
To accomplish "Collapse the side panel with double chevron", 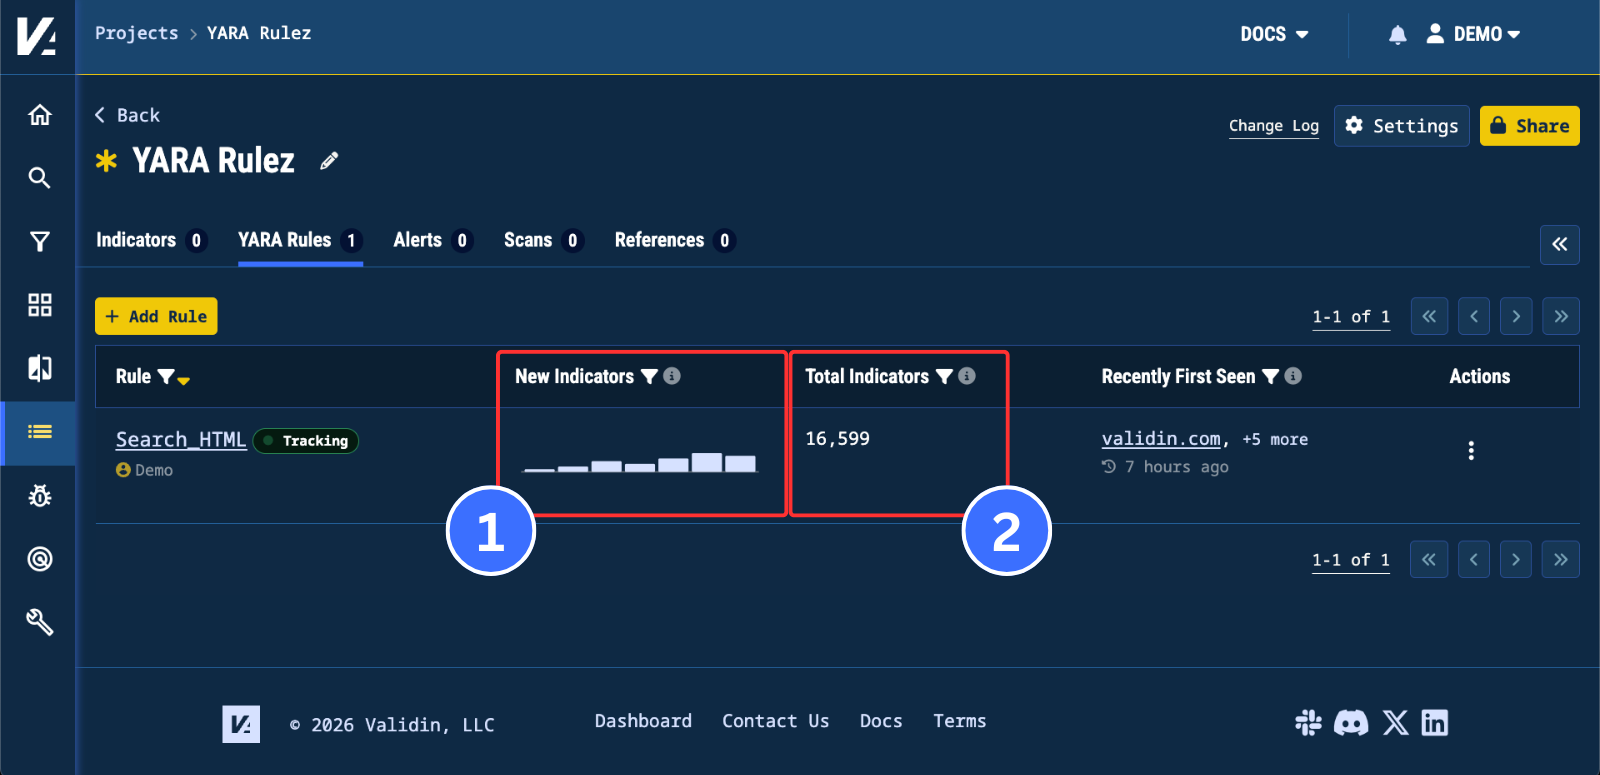I will click(x=1560, y=244).
